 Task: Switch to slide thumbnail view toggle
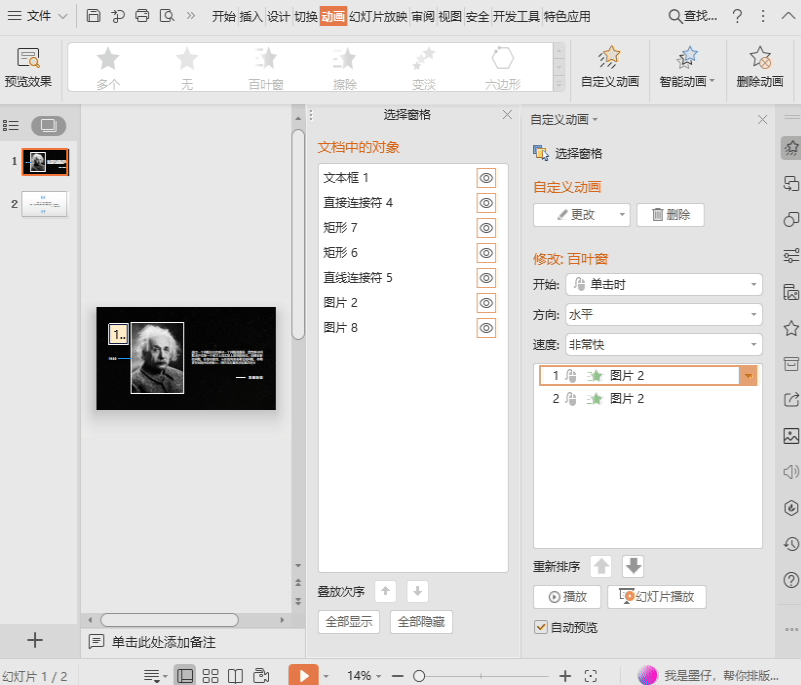coord(49,125)
